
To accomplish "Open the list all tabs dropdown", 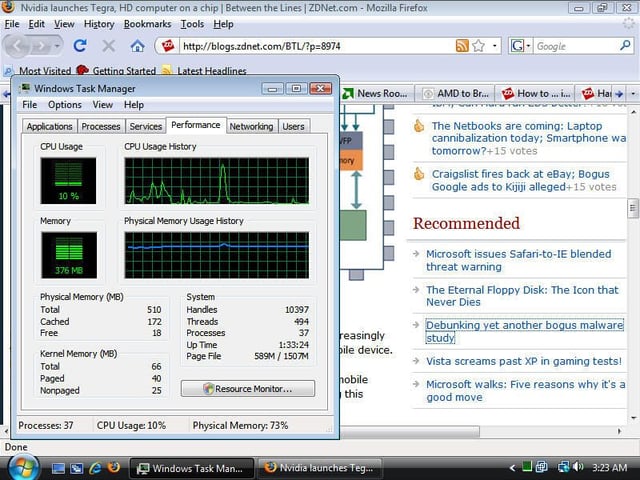I will (633, 93).
